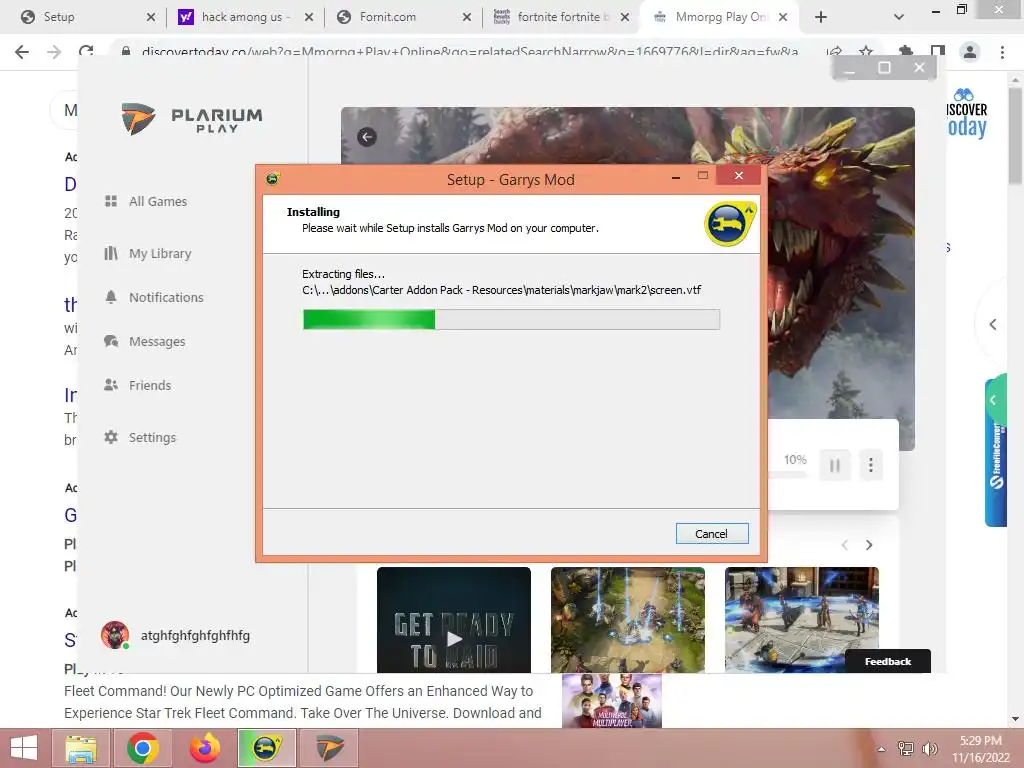Open volume icon in system tray
Viewport: 1024px width, 768px height.
click(929, 749)
